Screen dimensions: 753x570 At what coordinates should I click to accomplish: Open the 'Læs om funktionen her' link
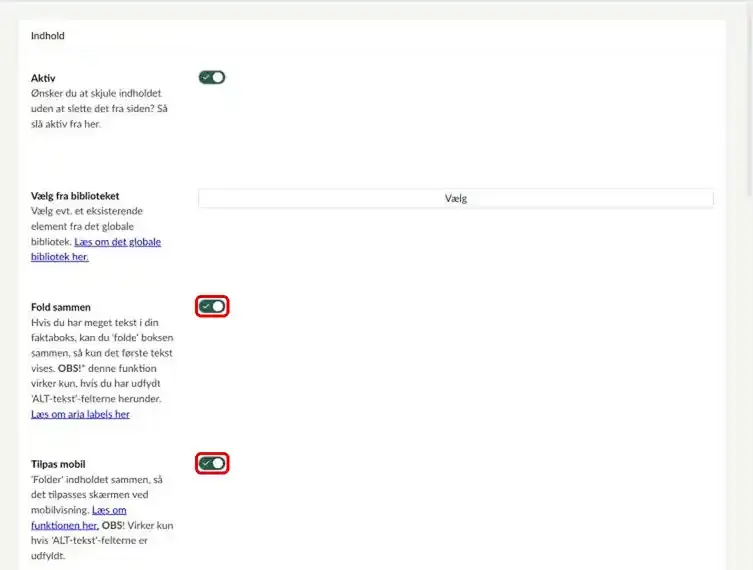[79, 518]
